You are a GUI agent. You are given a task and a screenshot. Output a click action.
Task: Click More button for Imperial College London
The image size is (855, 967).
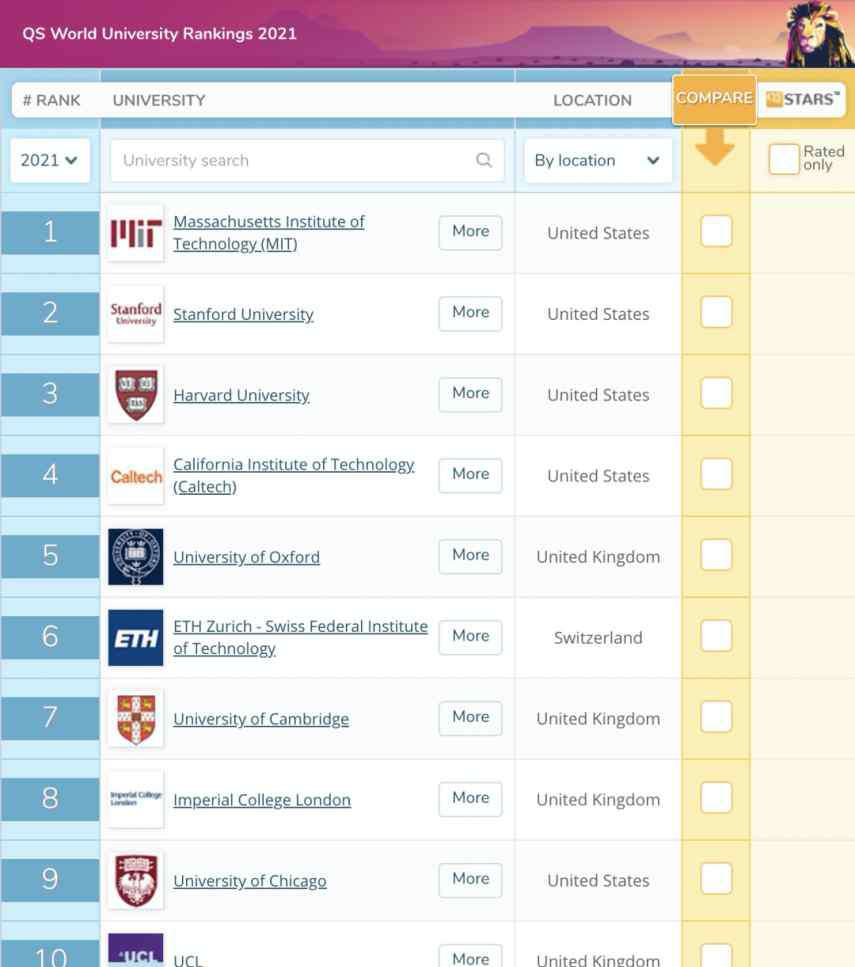[x=471, y=797]
